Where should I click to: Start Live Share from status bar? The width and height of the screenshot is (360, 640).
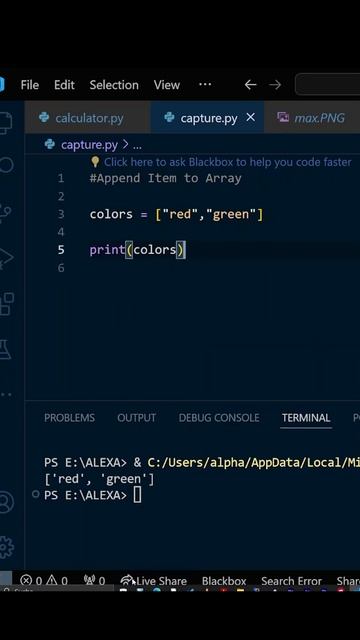tap(154, 581)
